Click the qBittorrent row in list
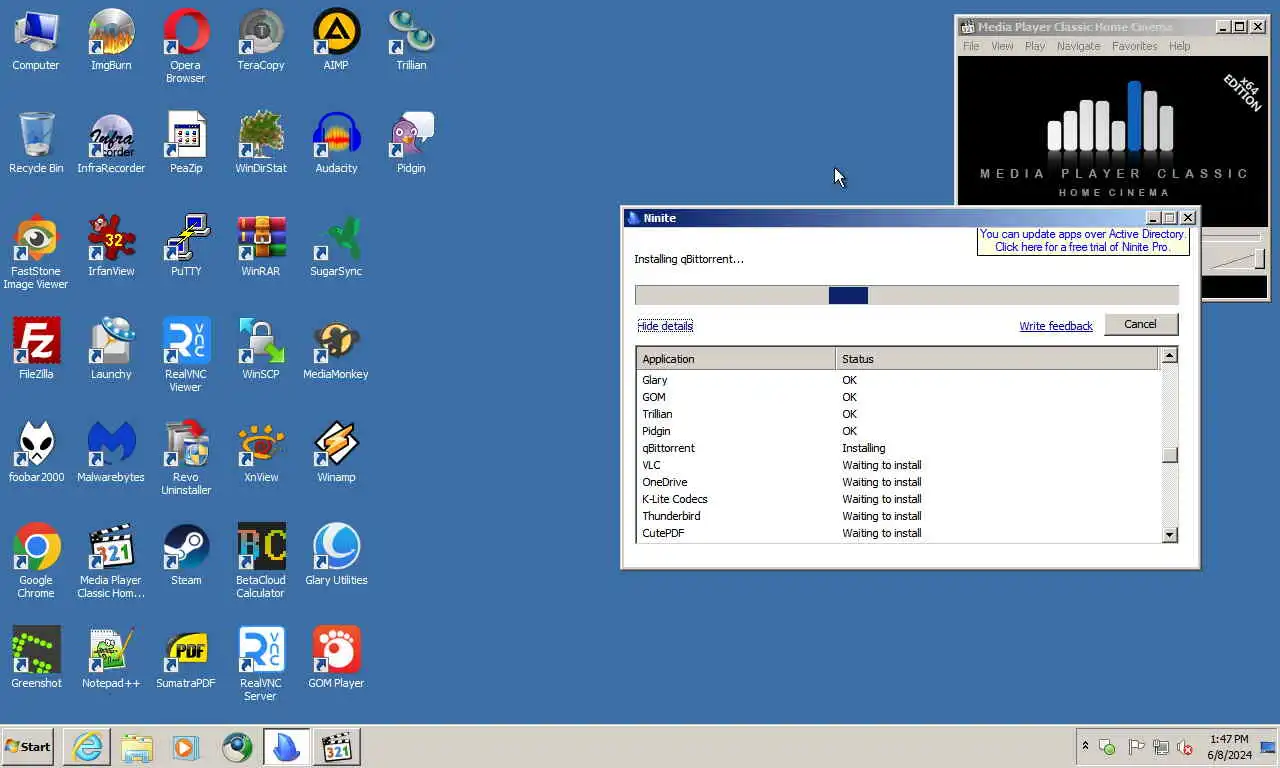1280x768 pixels. (898, 448)
